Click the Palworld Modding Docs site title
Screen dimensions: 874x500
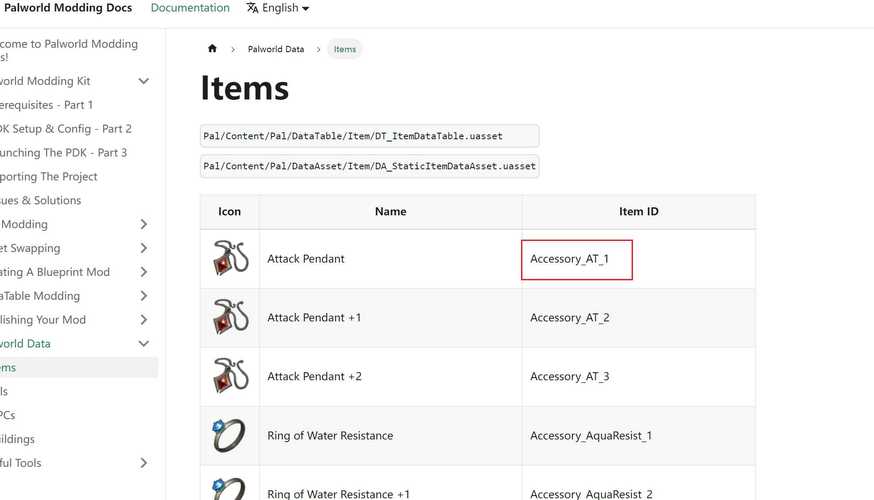click(x=68, y=8)
